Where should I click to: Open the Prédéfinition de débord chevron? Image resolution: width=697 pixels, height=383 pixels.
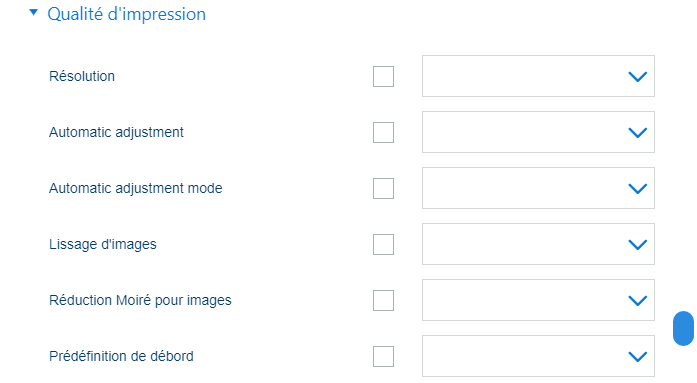pos(637,357)
